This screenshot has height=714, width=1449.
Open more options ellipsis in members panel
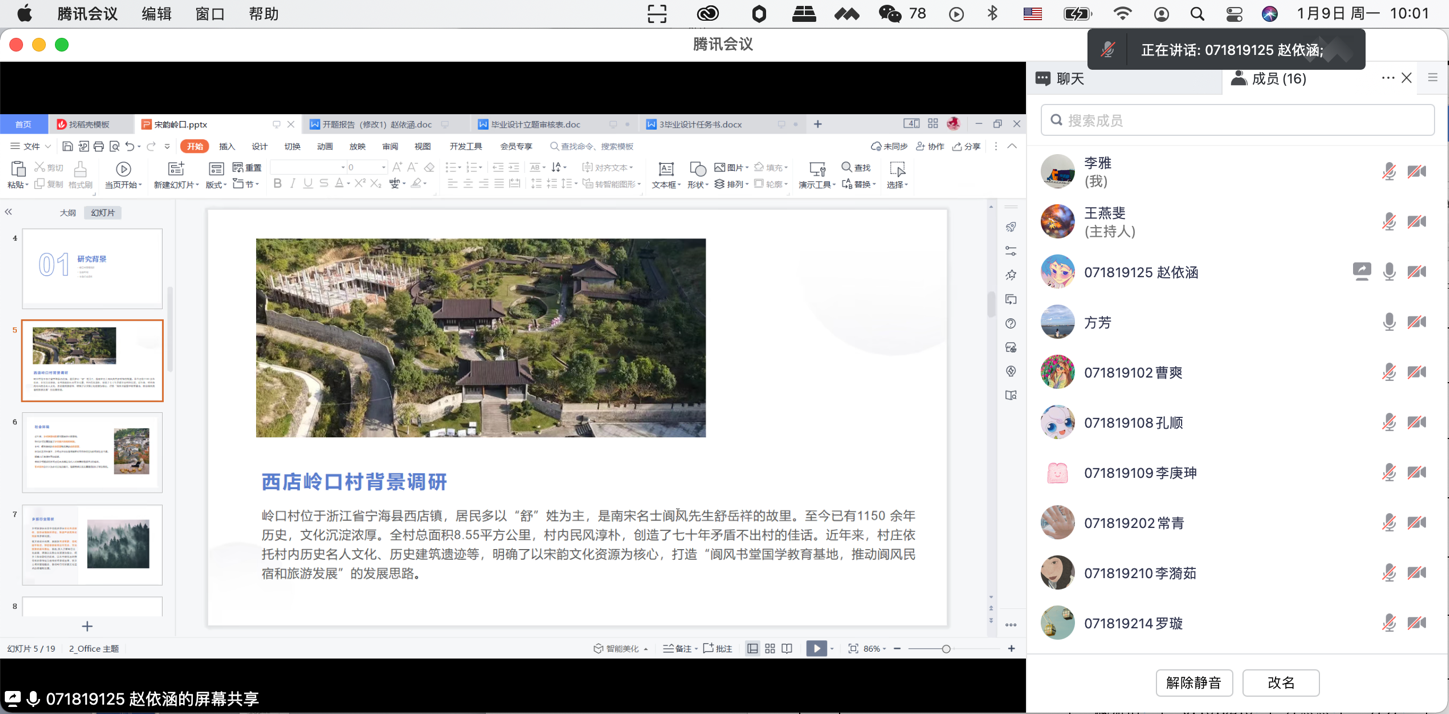click(1387, 78)
